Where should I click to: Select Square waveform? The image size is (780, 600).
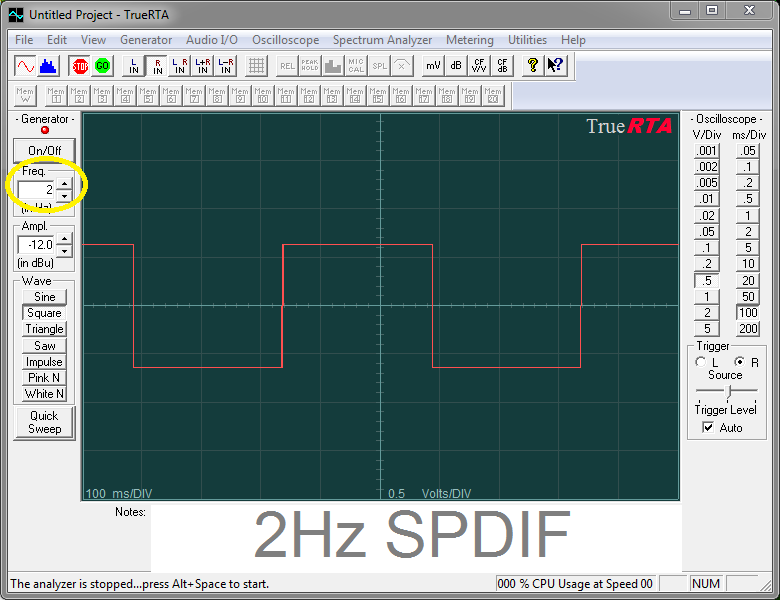pyautogui.click(x=44, y=313)
